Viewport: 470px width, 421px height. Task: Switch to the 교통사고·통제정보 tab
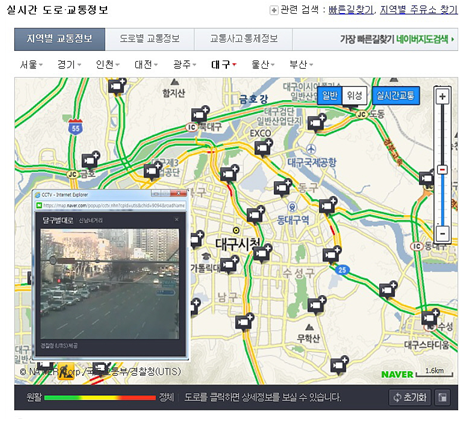pyautogui.click(x=244, y=39)
